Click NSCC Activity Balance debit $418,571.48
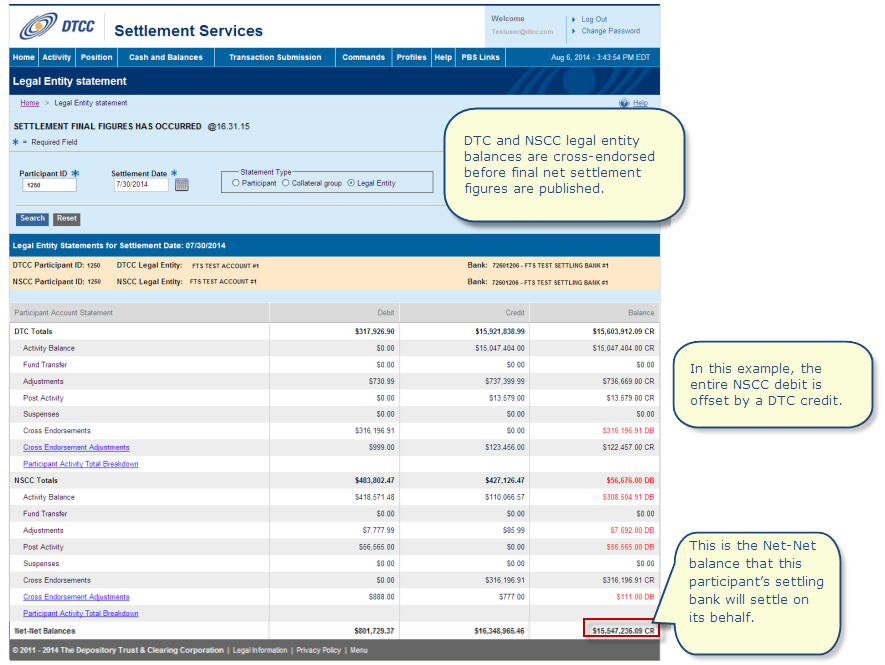This screenshot has width=885, height=665. (x=375, y=497)
